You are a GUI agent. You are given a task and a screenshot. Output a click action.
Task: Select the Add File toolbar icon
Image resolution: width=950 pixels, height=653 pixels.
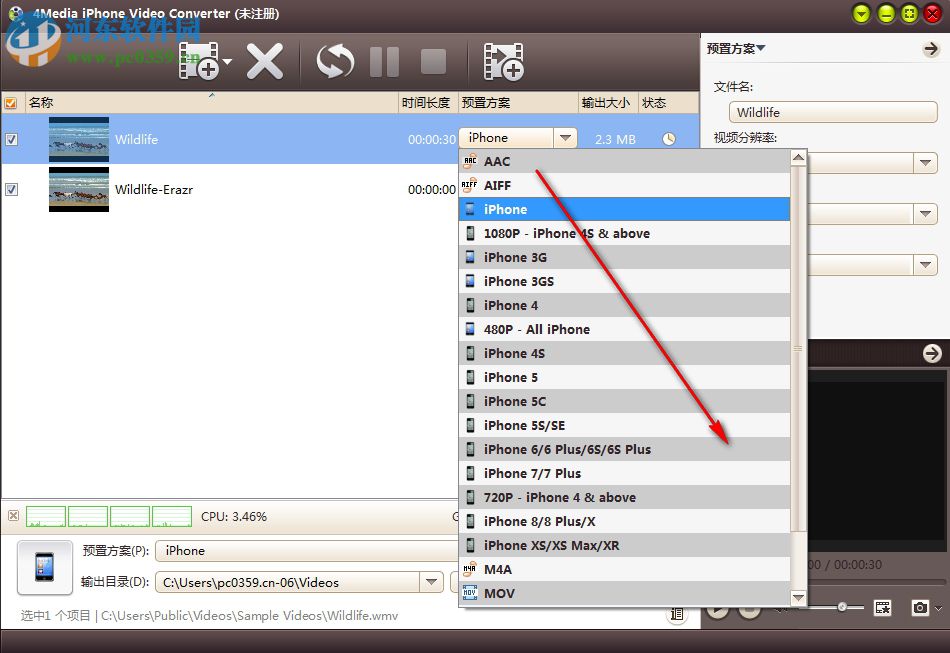[200, 60]
